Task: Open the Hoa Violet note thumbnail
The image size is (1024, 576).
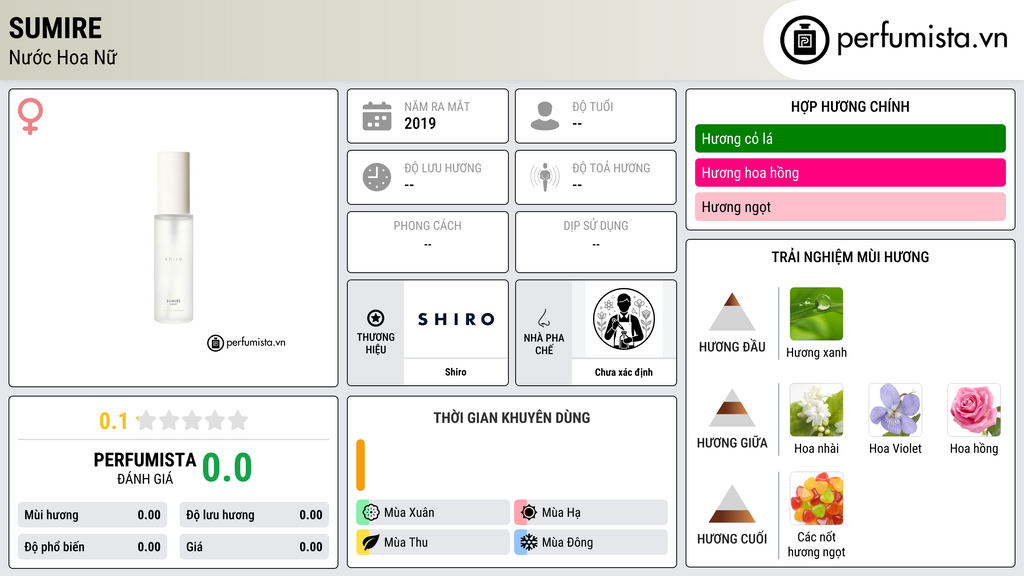Action: pos(895,410)
